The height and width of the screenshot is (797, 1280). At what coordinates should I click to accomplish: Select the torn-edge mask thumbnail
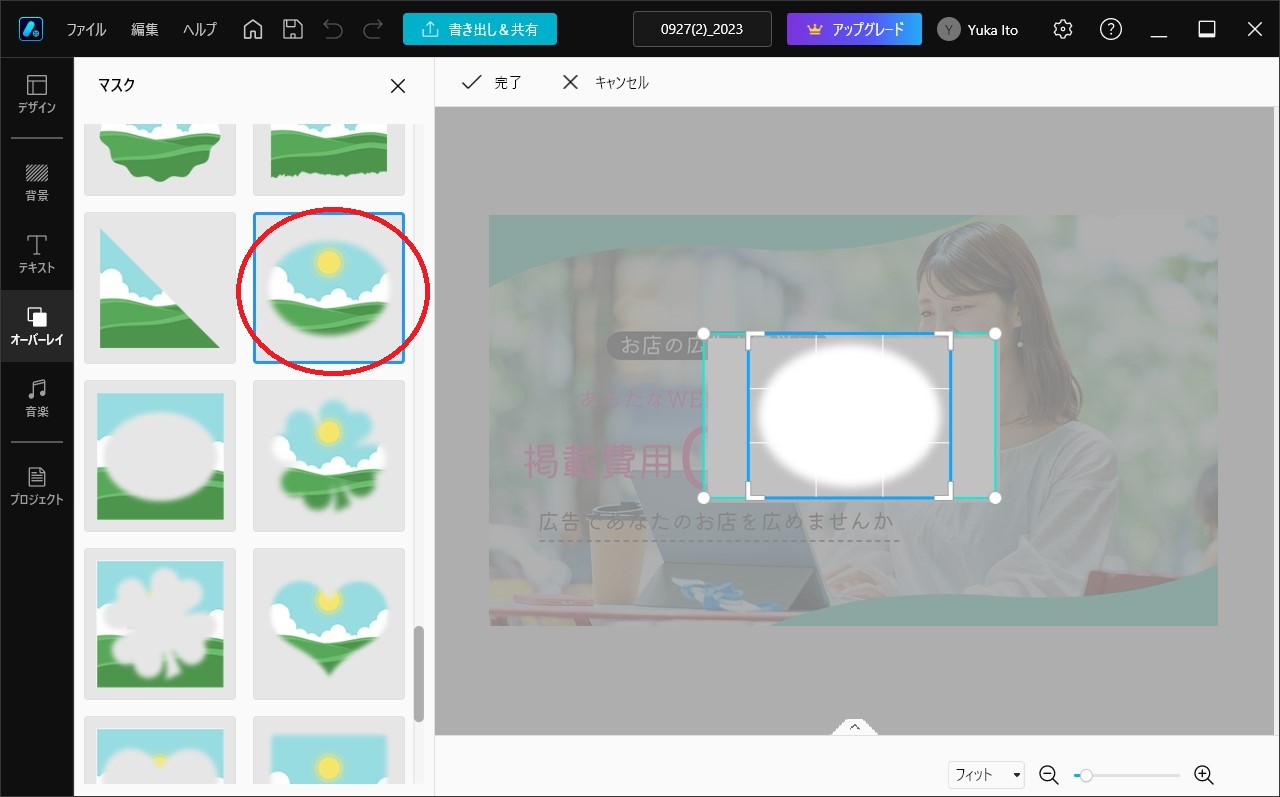click(329, 160)
